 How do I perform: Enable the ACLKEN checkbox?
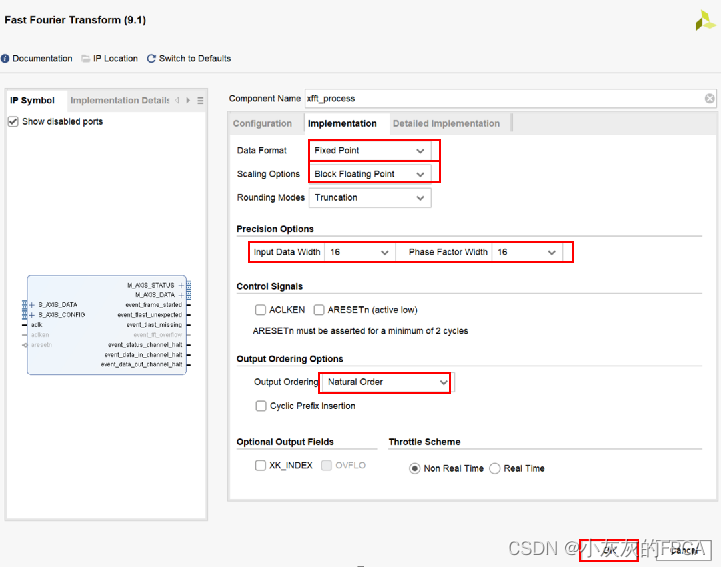[260, 310]
